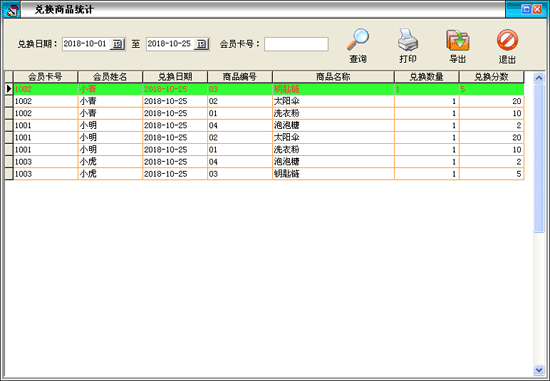Click the scrollbar down arrow

[x=538, y=369]
